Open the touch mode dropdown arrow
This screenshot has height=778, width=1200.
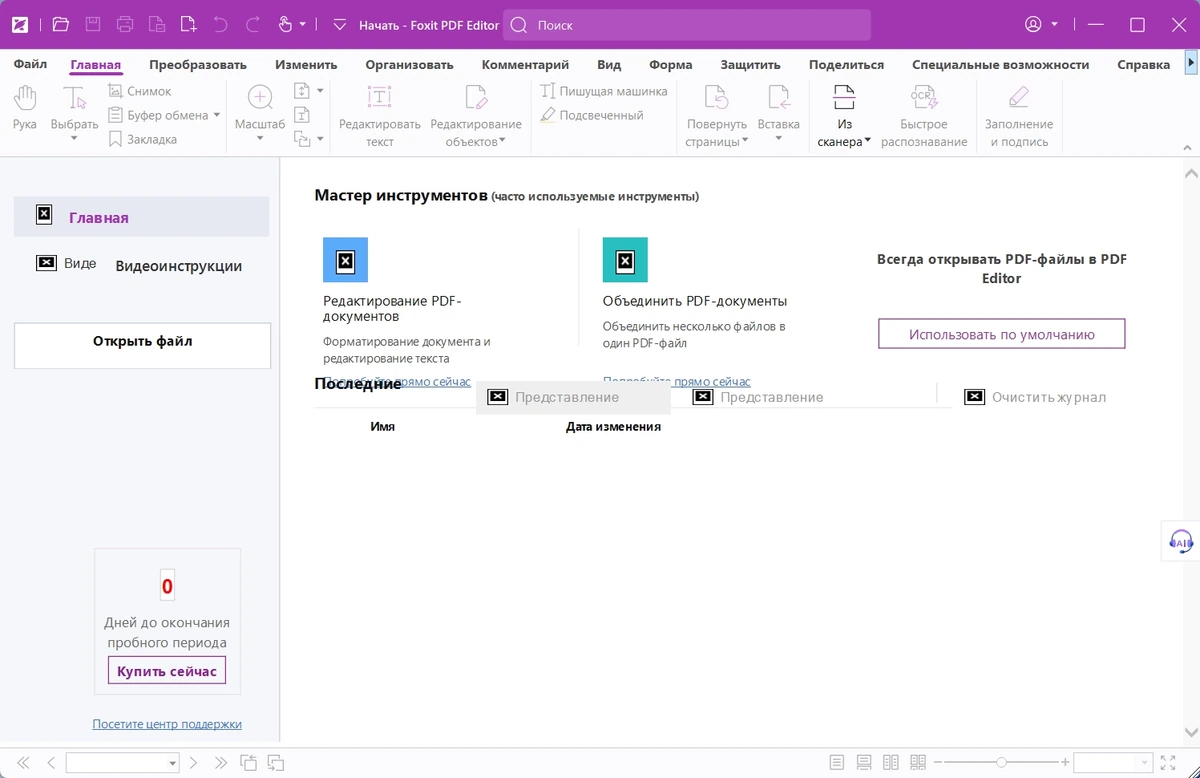click(x=303, y=25)
